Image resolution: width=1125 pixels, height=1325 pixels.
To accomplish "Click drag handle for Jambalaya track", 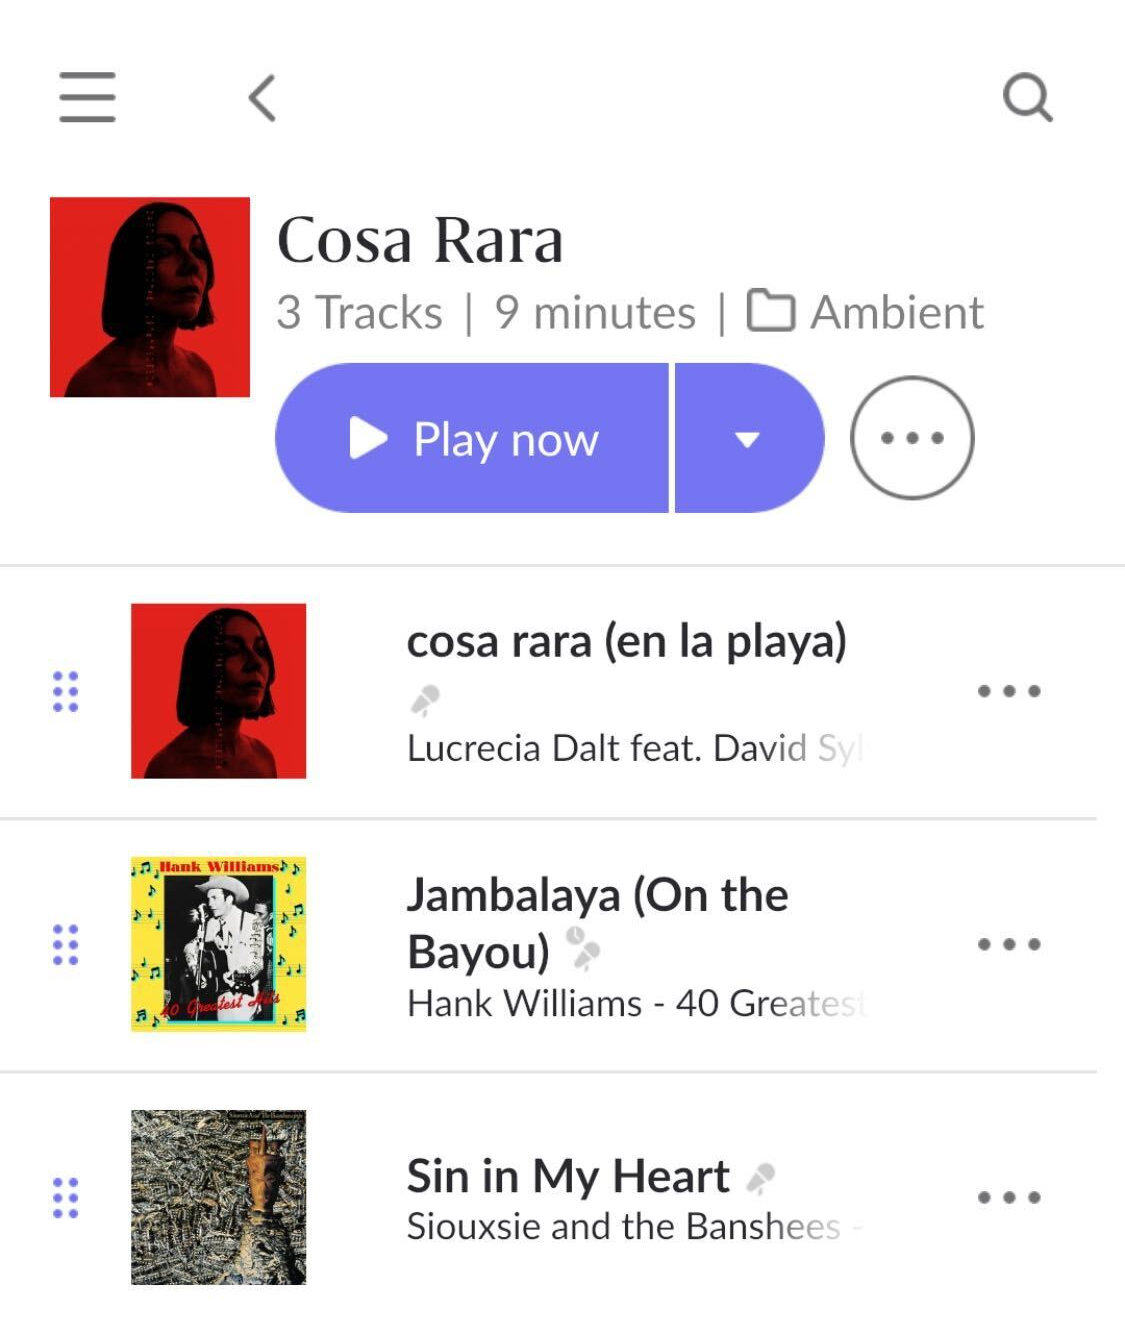I will 65,944.
